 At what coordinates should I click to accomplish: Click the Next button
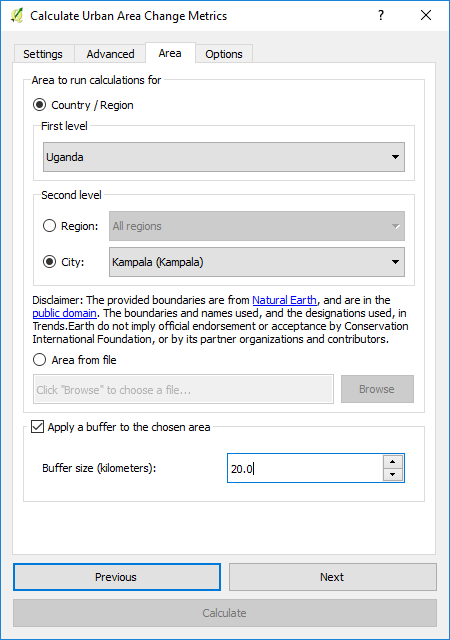(x=332, y=577)
